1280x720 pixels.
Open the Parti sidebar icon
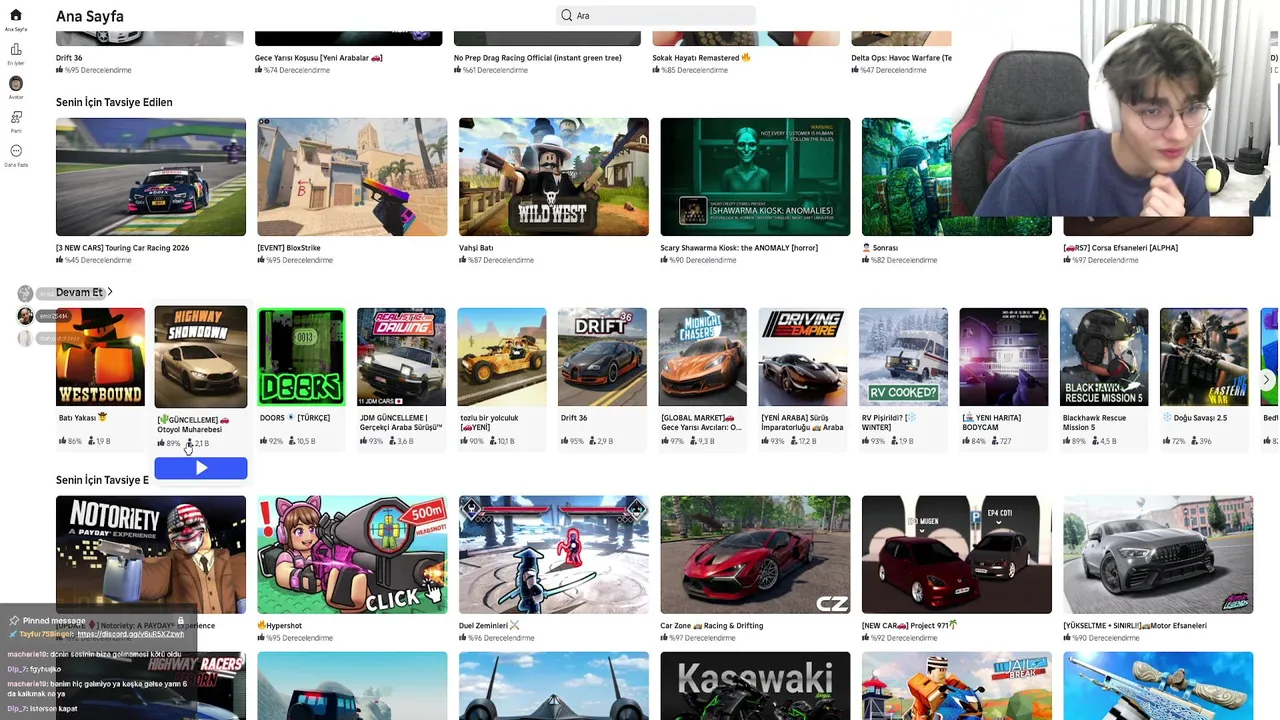tap(15, 117)
